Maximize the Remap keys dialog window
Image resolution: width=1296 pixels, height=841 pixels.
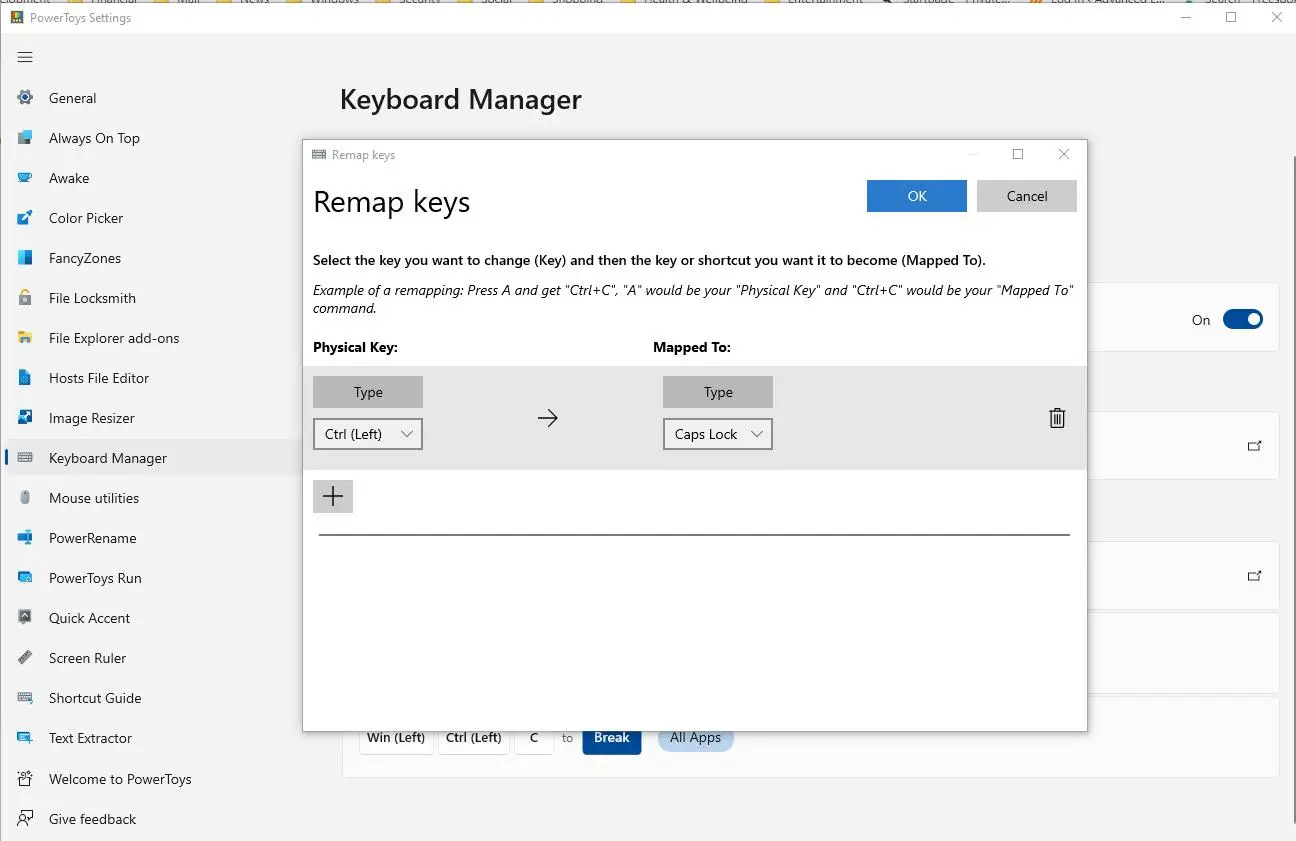click(x=1018, y=154)
